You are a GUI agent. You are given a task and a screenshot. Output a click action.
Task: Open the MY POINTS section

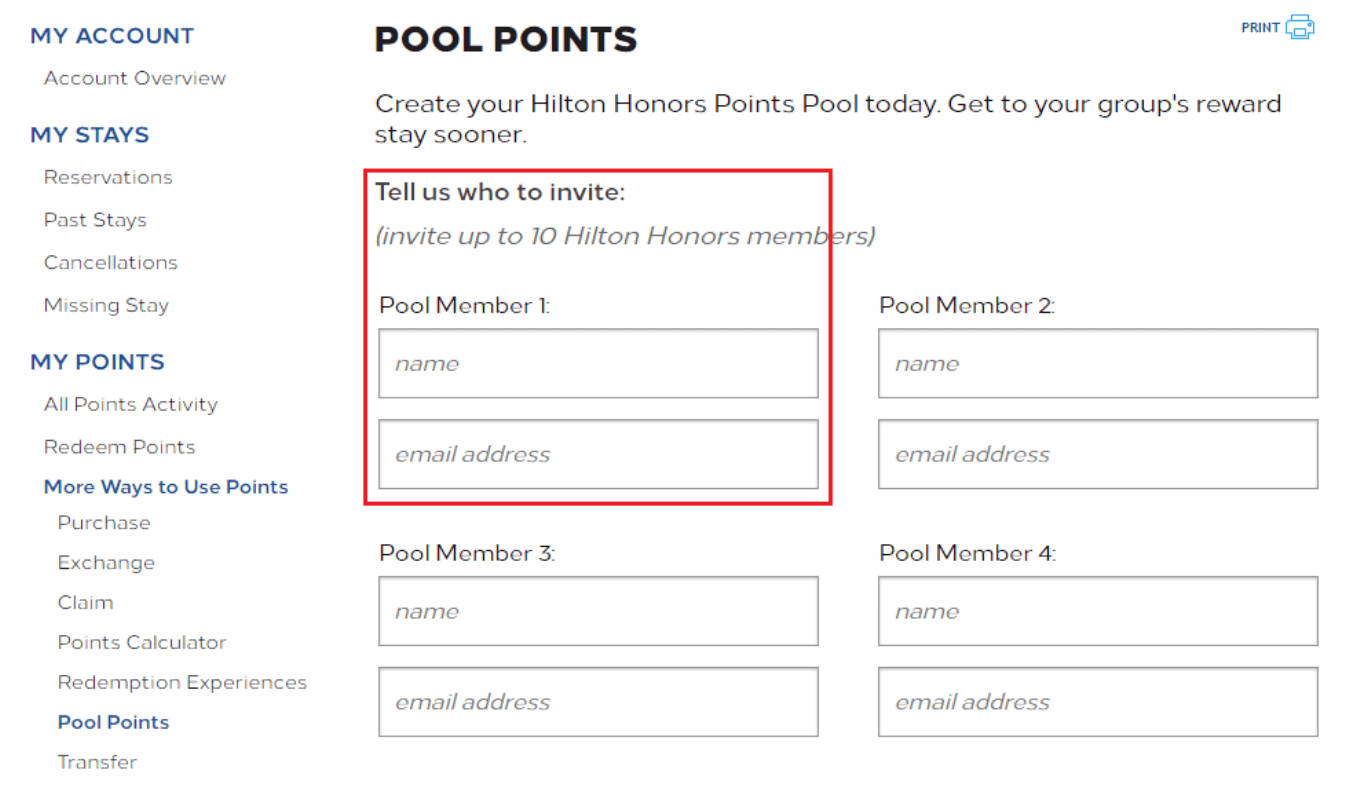[96, 362]
